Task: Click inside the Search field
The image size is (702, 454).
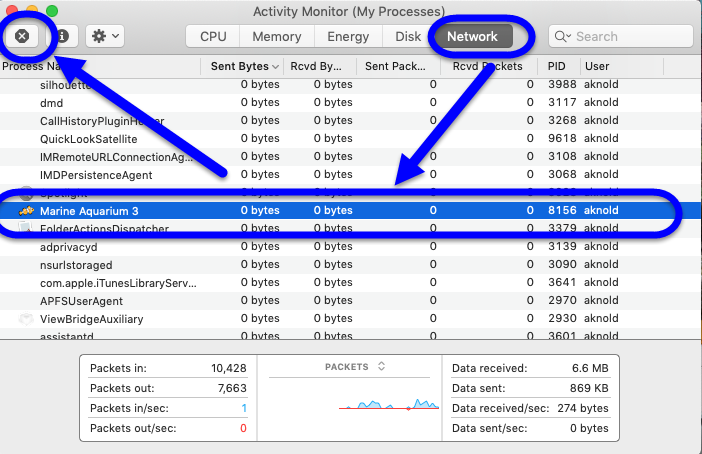Action: [x=625, y=37]
